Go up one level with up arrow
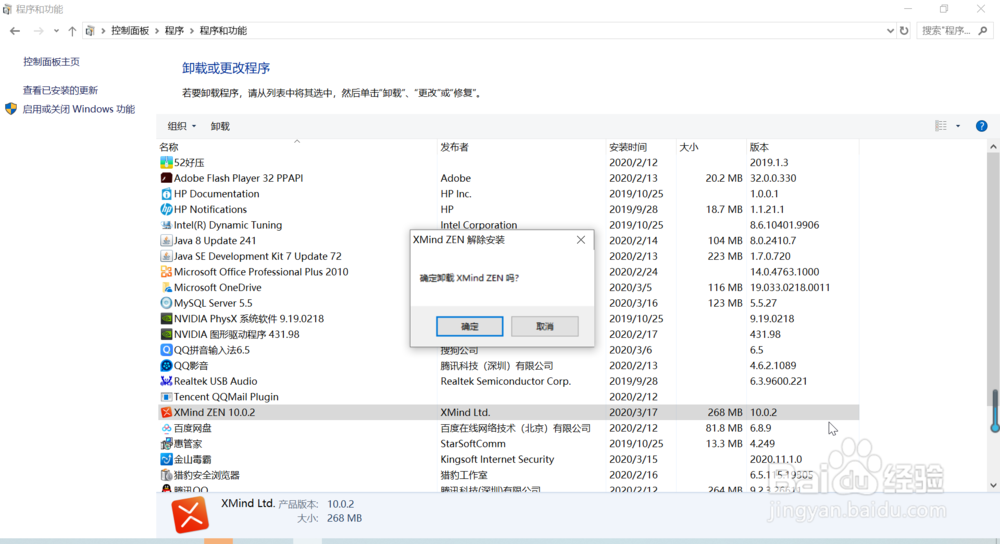Viewport: 1000px width, 544px height. click(72, 31)
